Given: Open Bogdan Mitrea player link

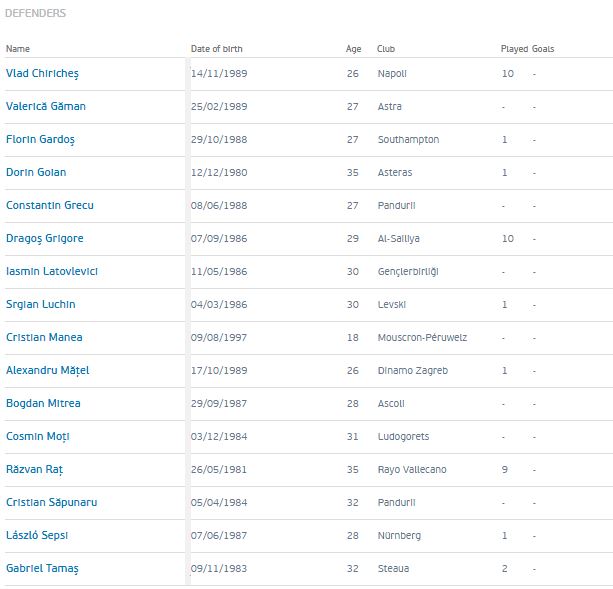Looking at the screenshot, I should tap(43, 403).
